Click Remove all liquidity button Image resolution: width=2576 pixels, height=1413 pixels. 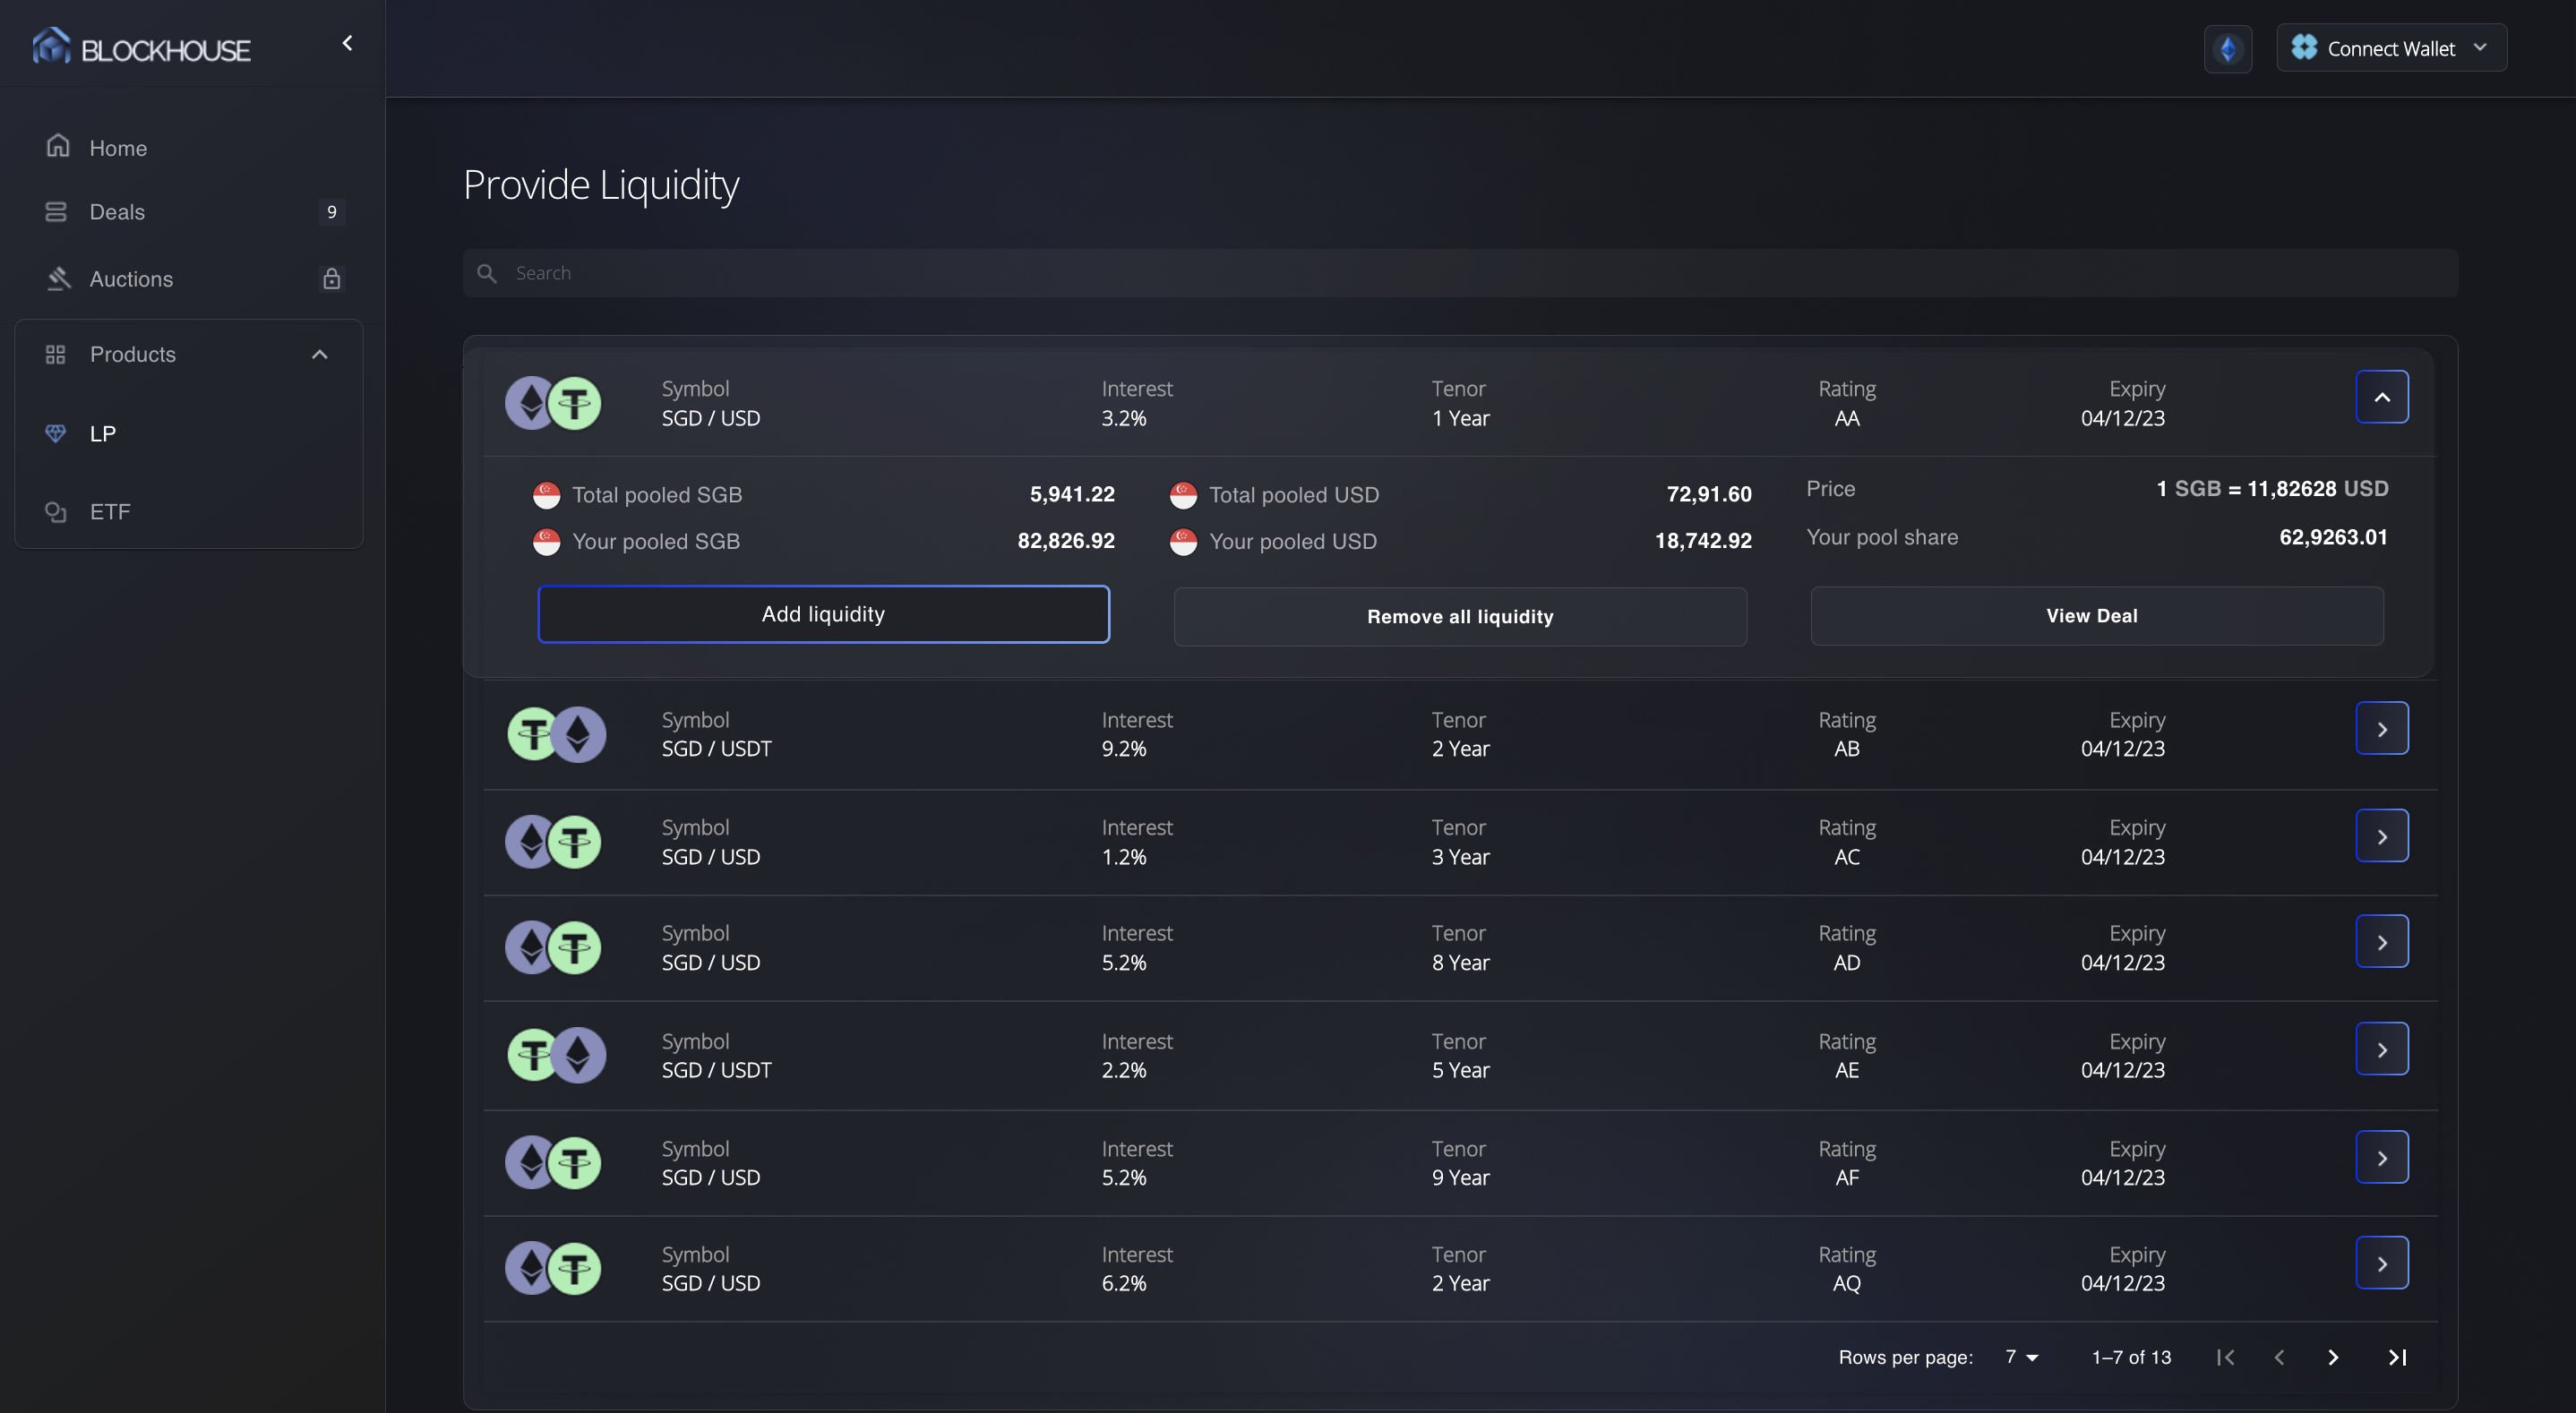point(1459,617)
